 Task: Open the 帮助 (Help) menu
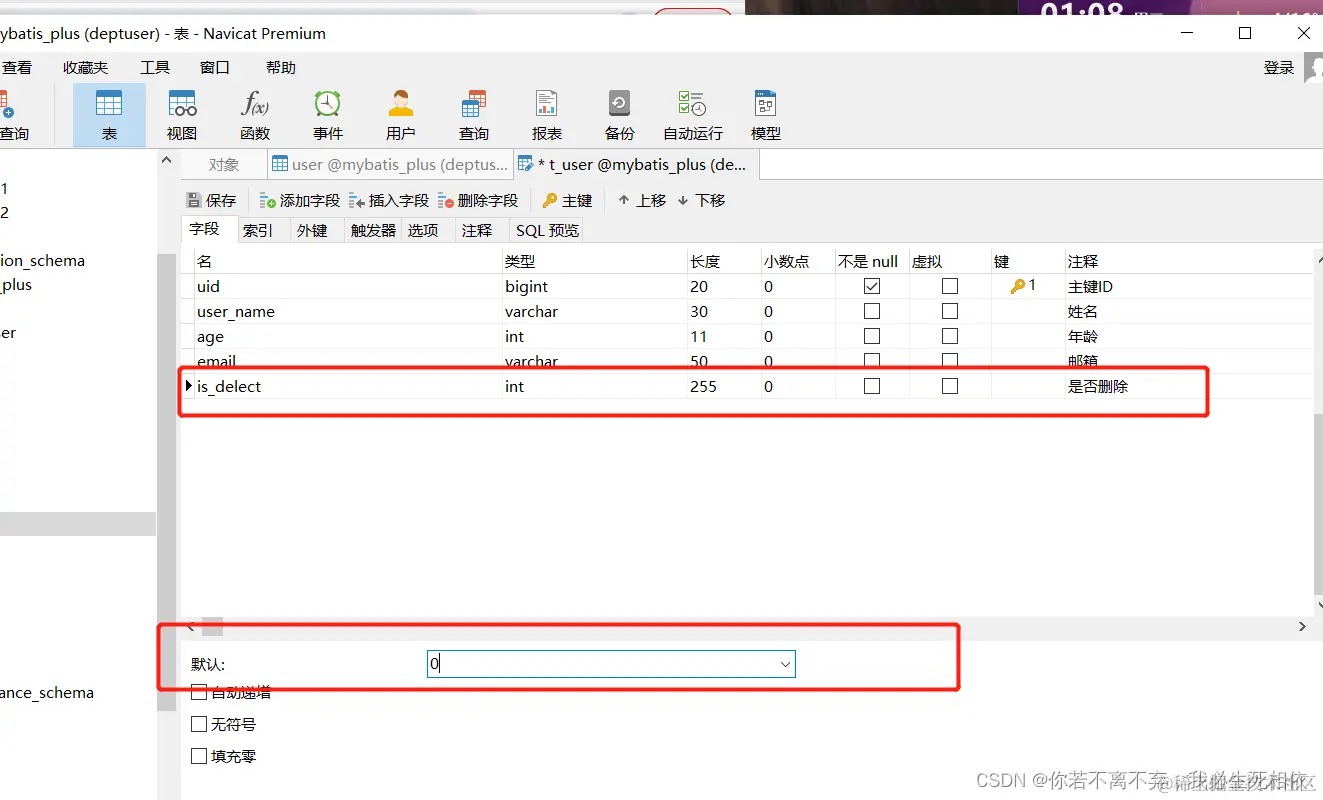pos(281,67)
